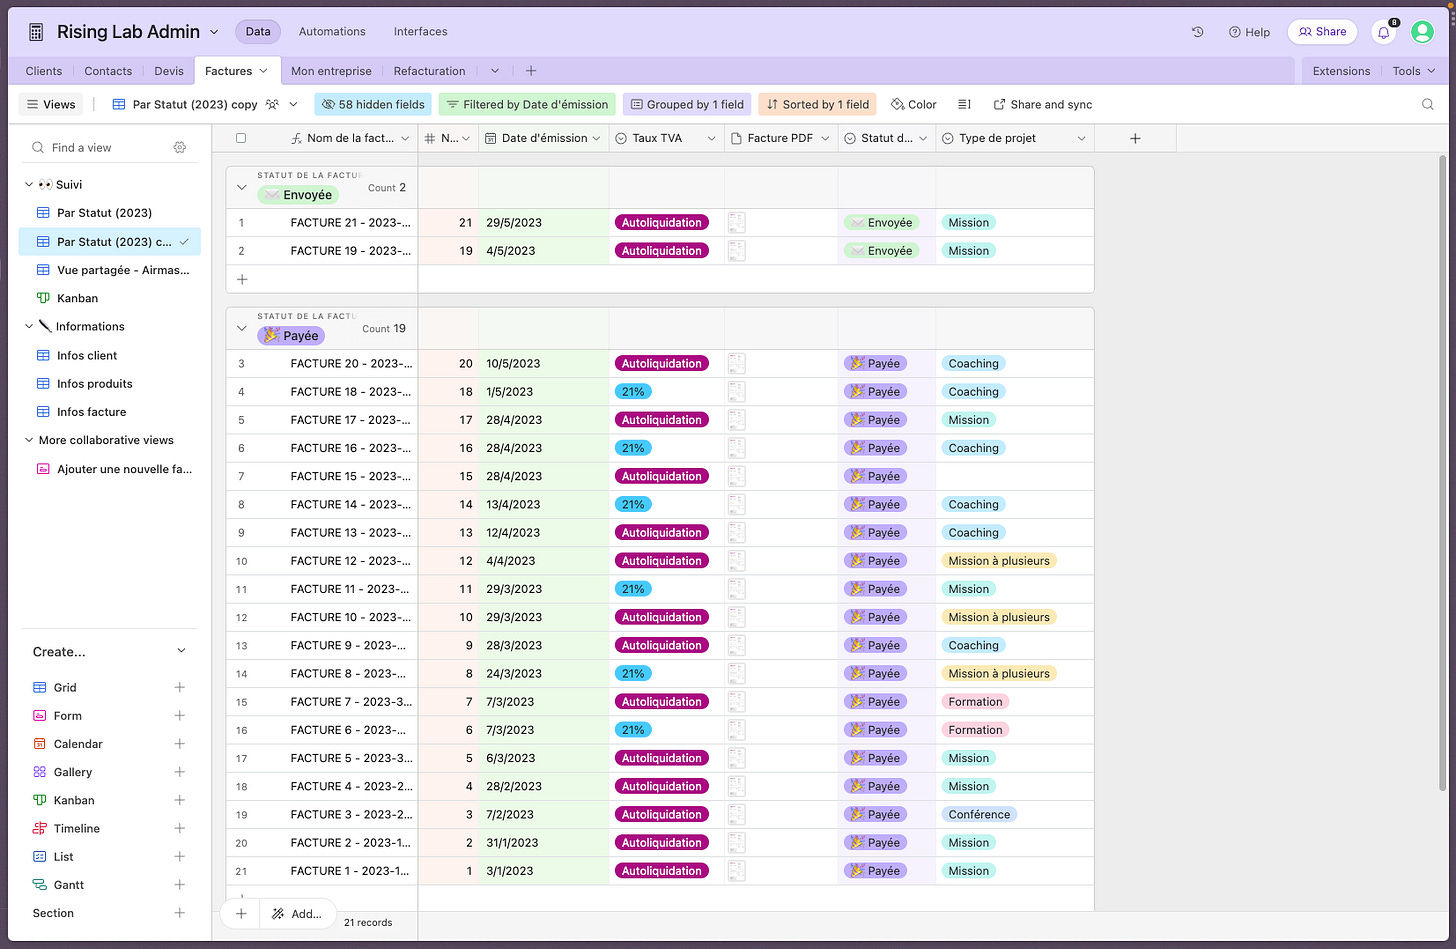
Task: Click the Share button
Action: pos(1322,32)
